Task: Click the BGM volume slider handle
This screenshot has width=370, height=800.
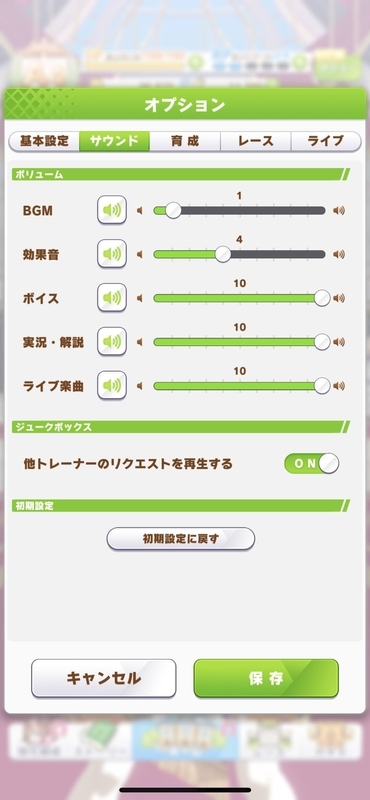Action: click(173, 210)
